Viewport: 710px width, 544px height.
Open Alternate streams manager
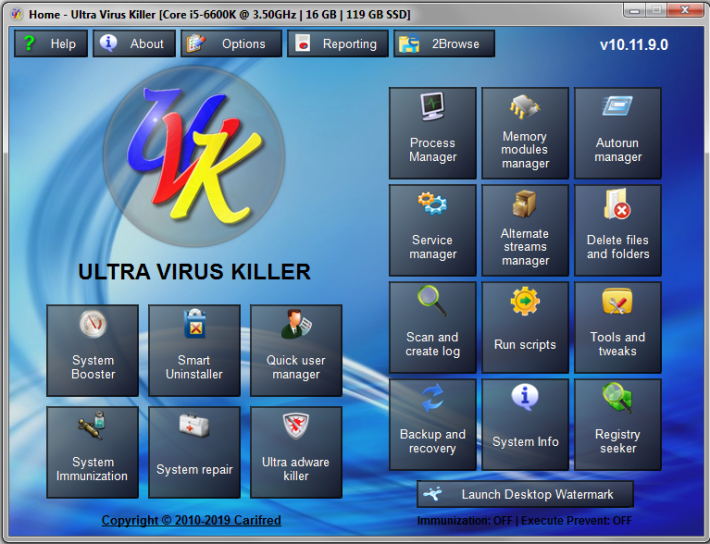(x=525, y=230)
